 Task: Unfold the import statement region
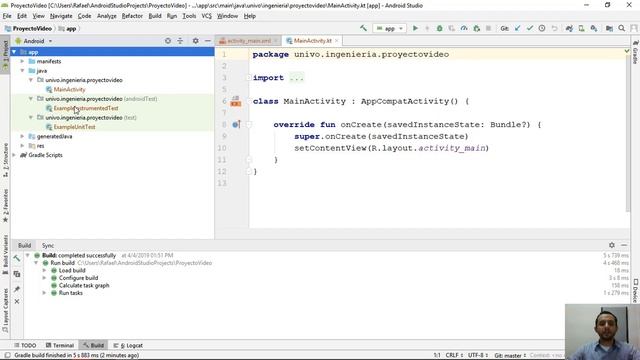248,78
